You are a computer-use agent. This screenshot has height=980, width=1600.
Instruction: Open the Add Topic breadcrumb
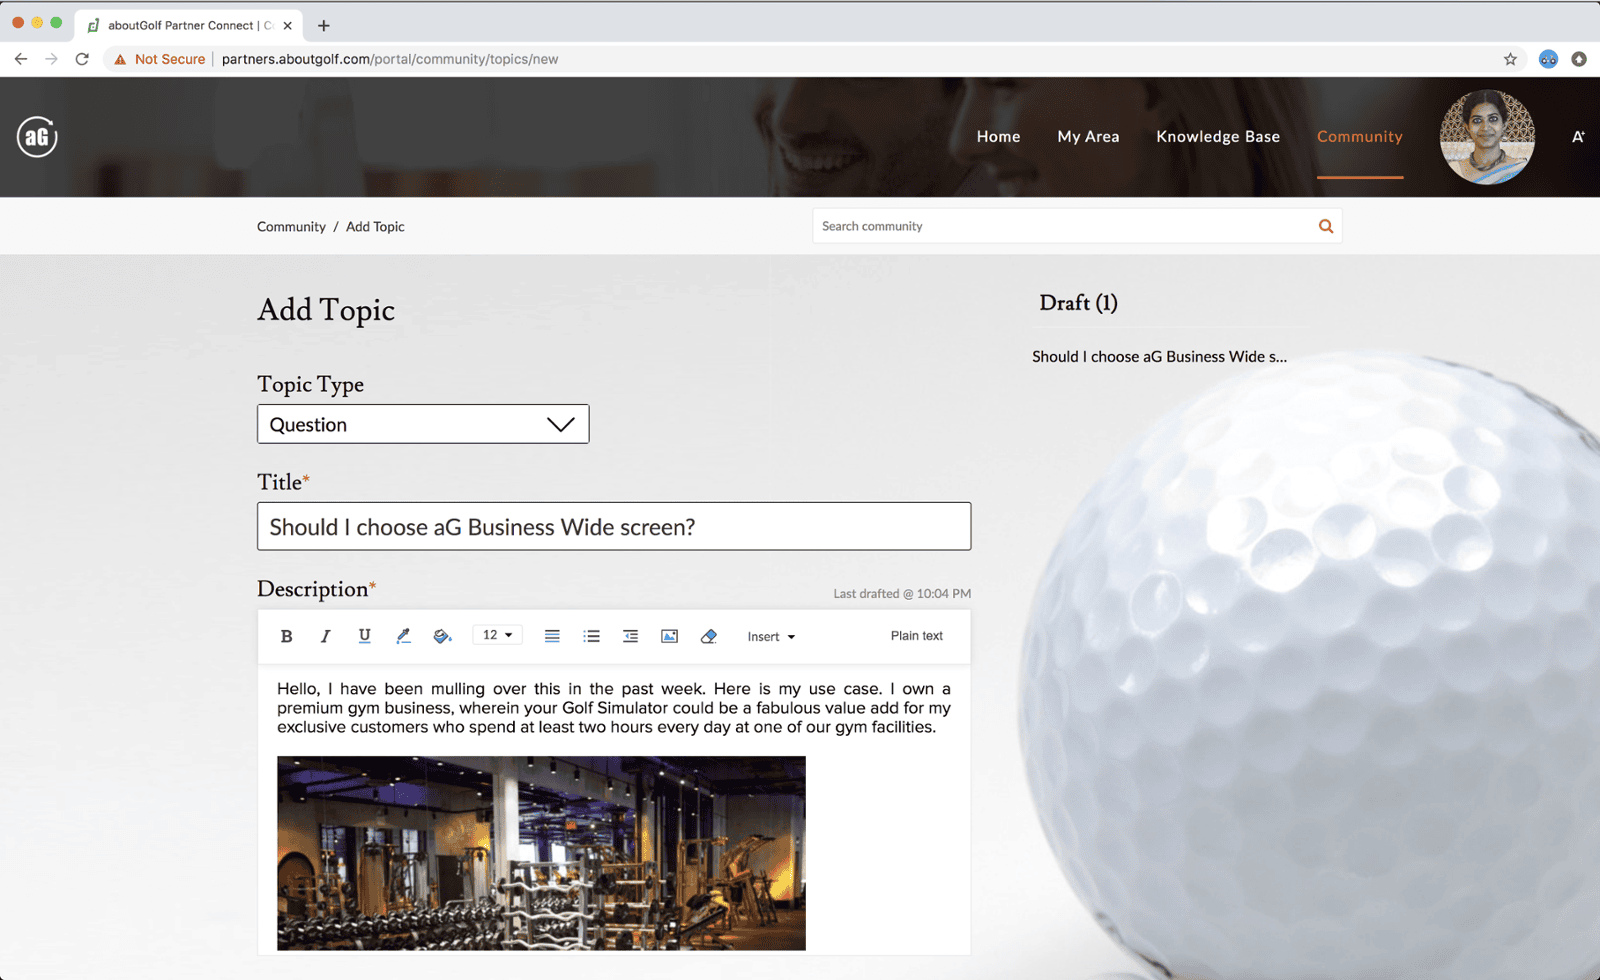(x=375, y=227)
